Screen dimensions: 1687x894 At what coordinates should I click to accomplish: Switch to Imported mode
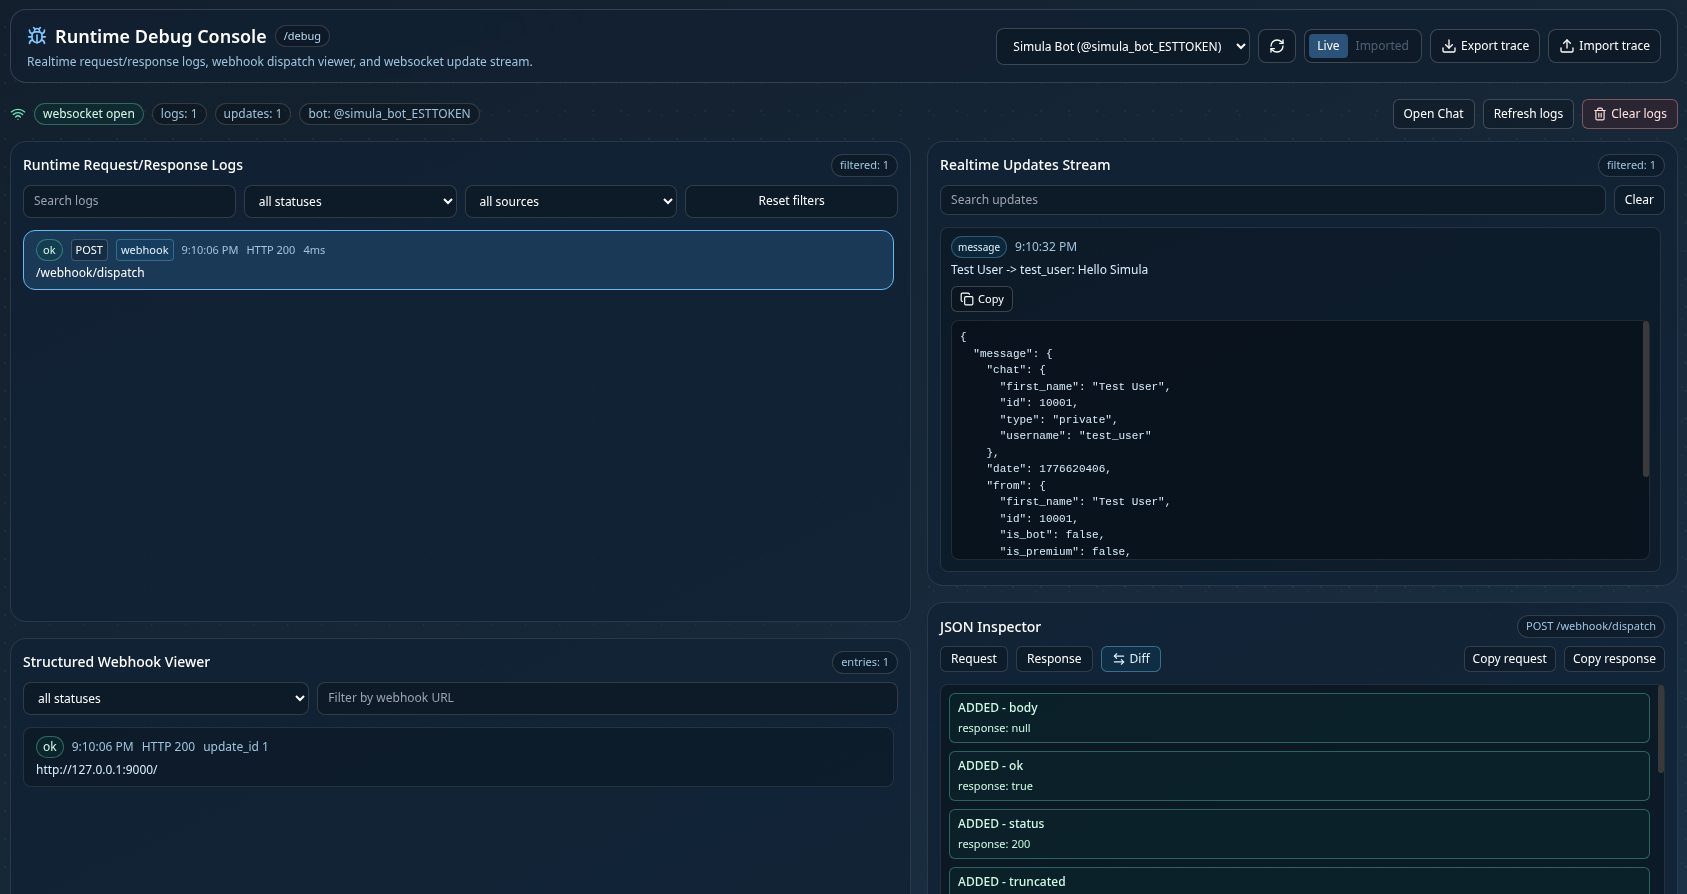[x=1381, y=46]
